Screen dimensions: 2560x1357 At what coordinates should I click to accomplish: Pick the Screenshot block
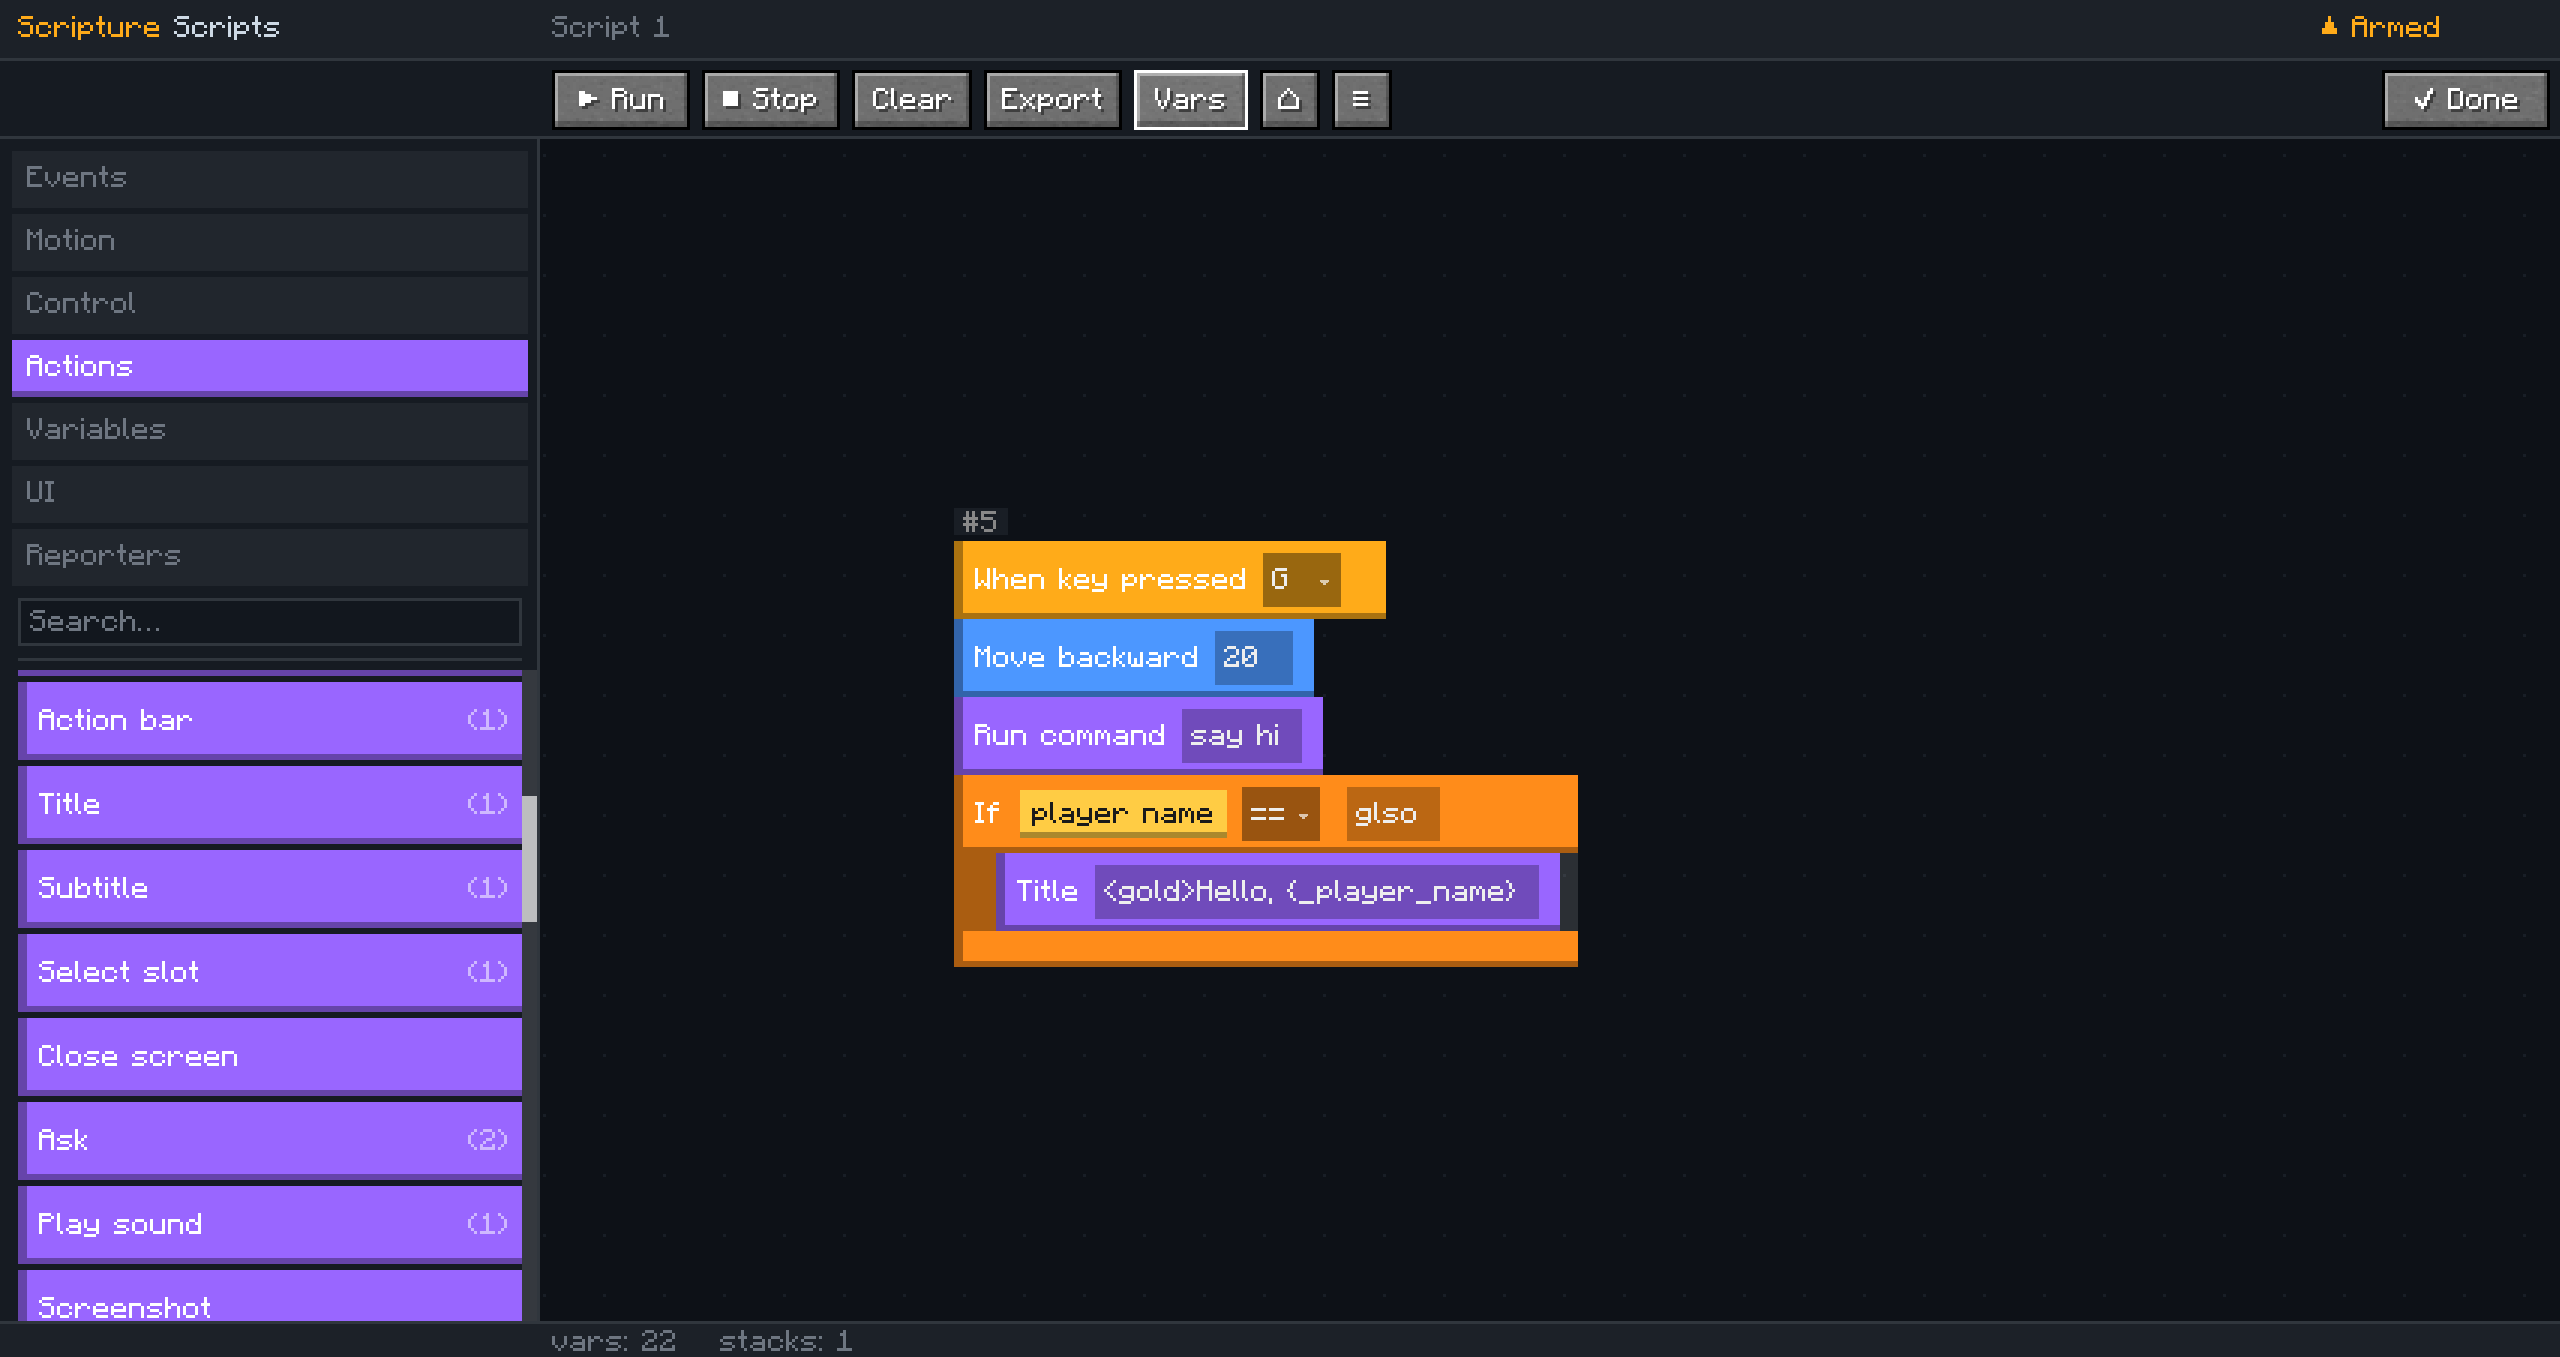[x=270, y=1296]
